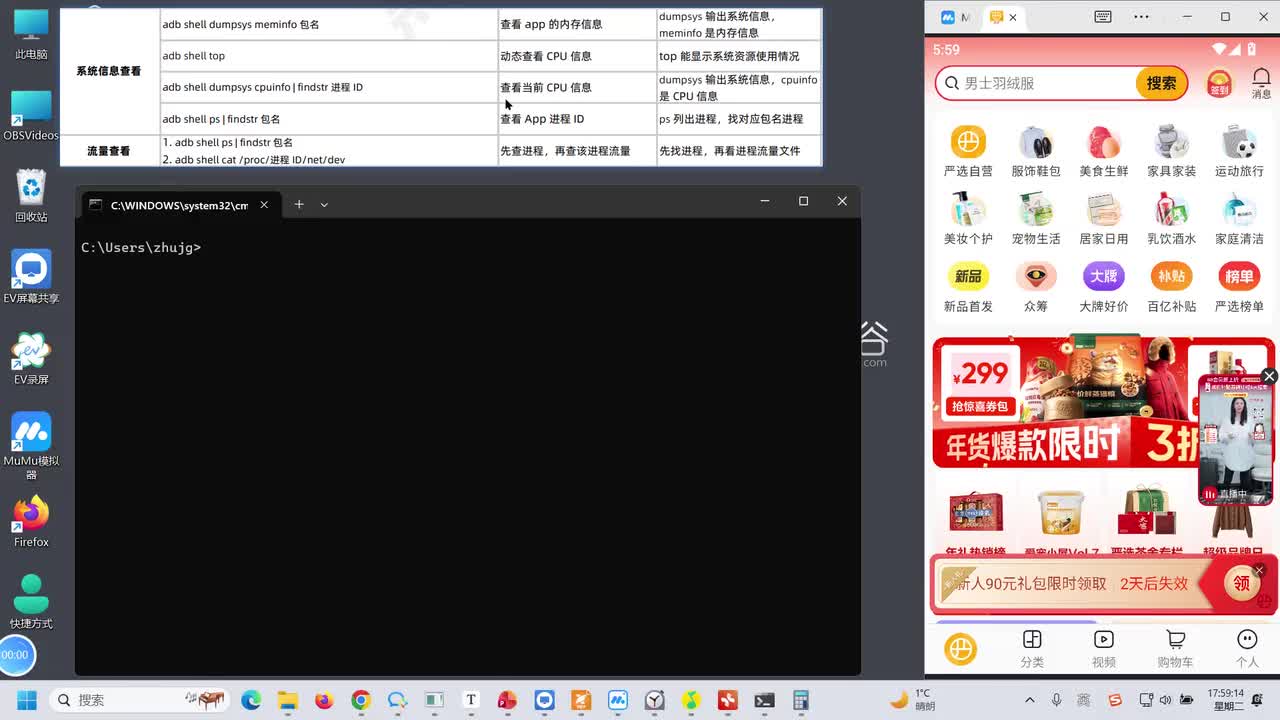Image resolution: width=1280 pixels, height=720 pixels.
Task: Tap the home tab icon in bottom bar
Action: point(960,650)
